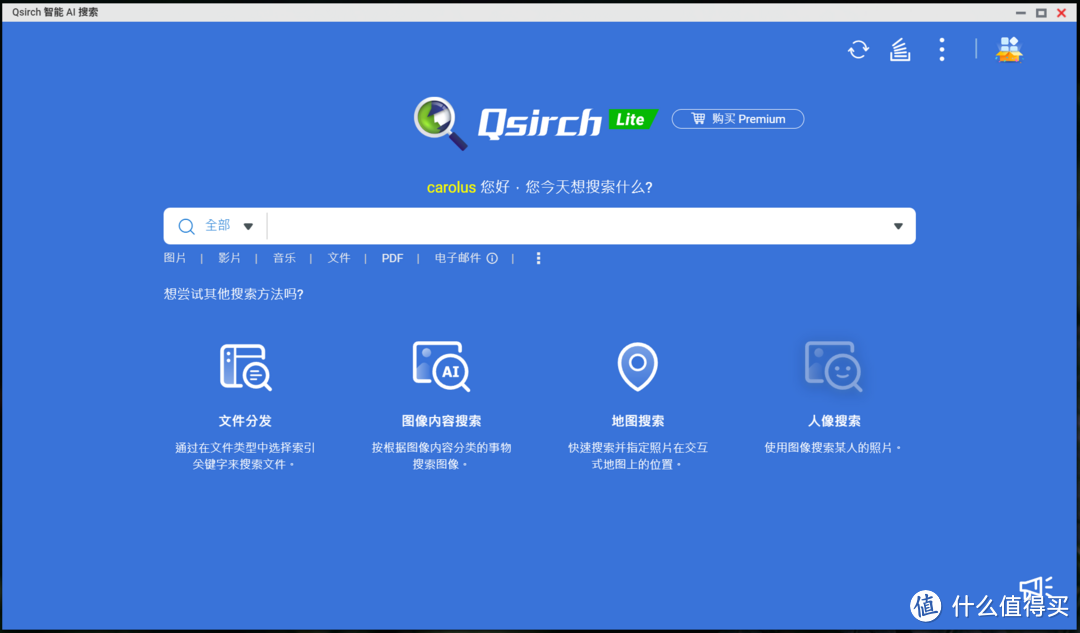
Task: Click the carolus username text
Action: [451, 187]
